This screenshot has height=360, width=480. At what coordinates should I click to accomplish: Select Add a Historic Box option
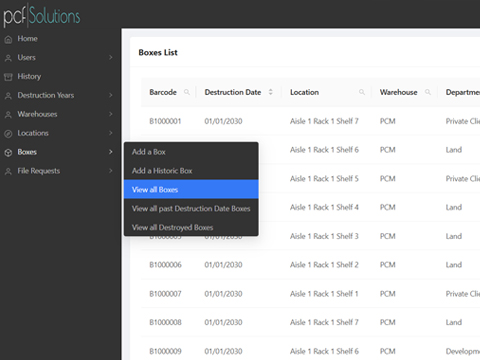click(191, 171)
